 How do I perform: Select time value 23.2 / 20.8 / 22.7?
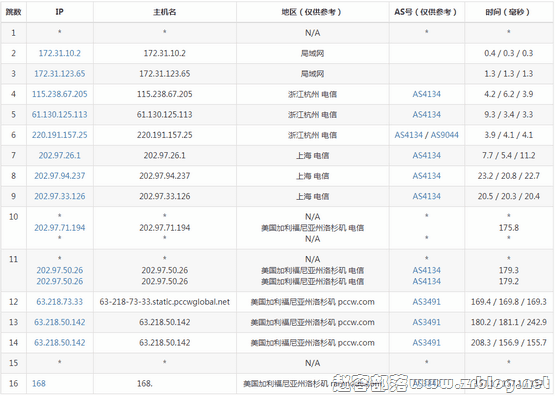click(x=509, y=176)
